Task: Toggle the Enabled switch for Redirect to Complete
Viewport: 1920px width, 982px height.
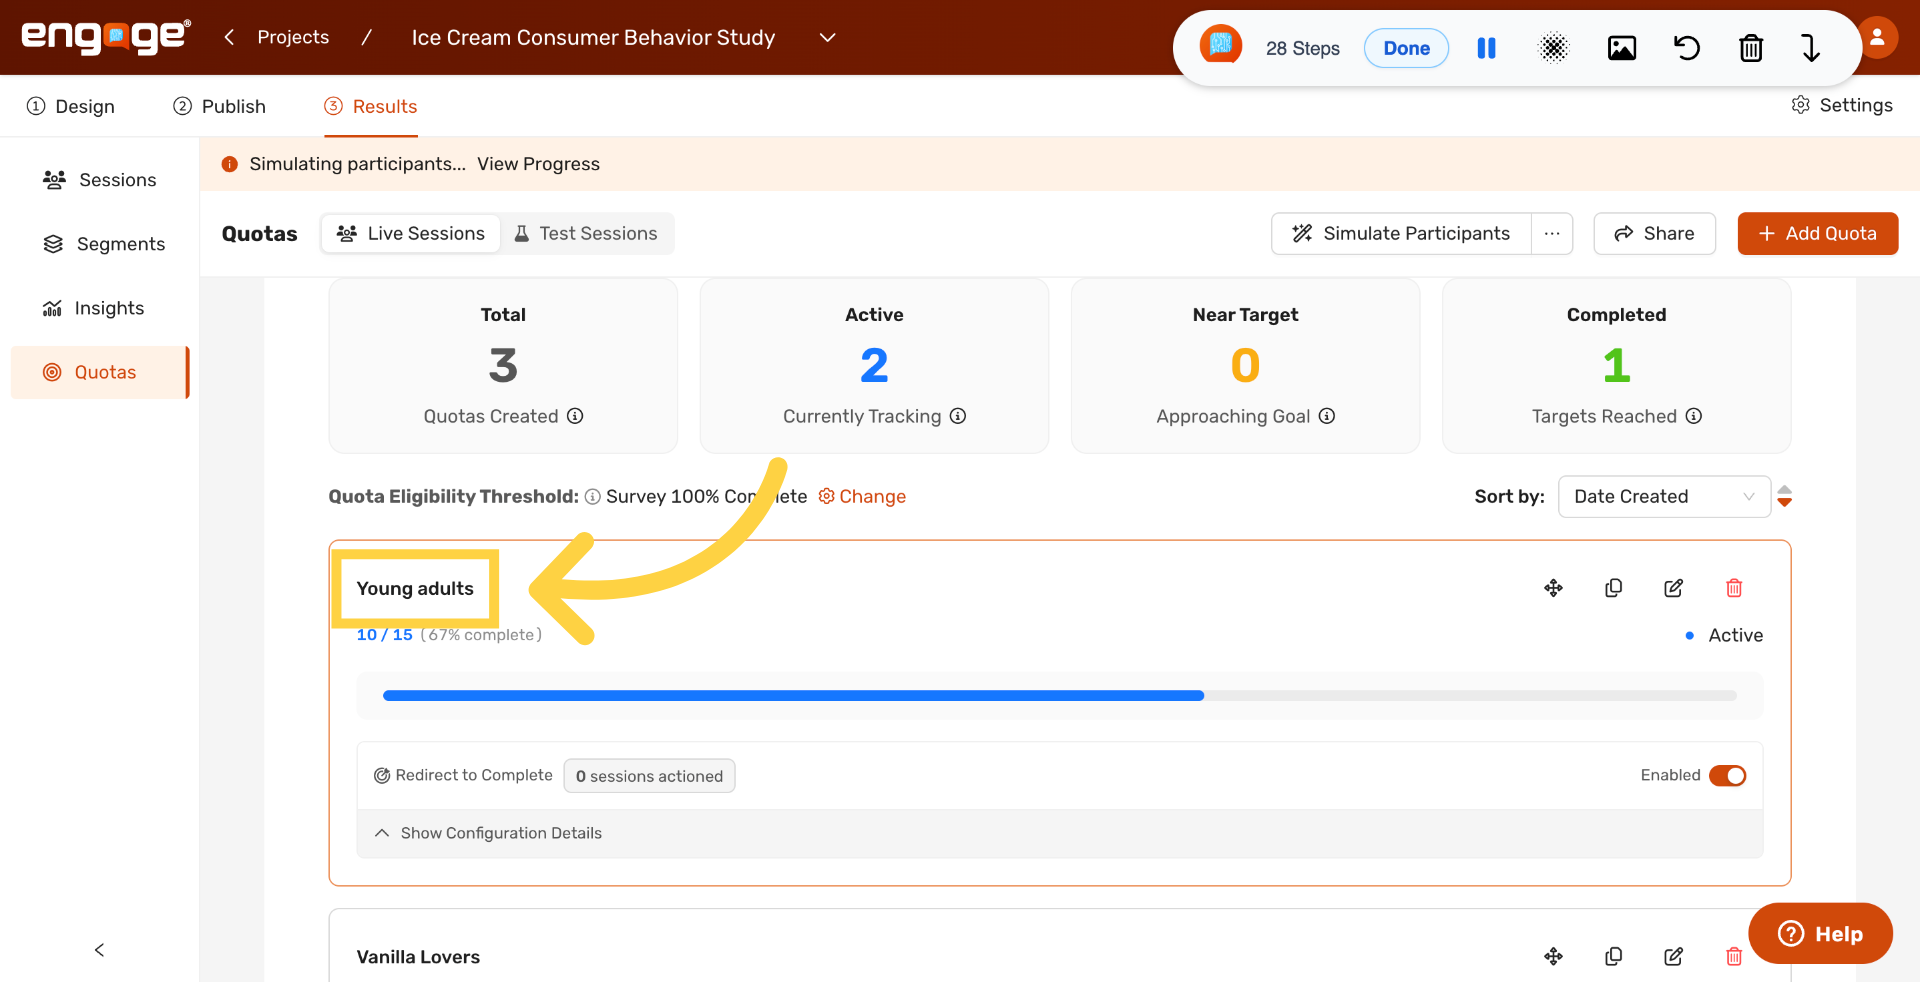Action: (1727, 776)
